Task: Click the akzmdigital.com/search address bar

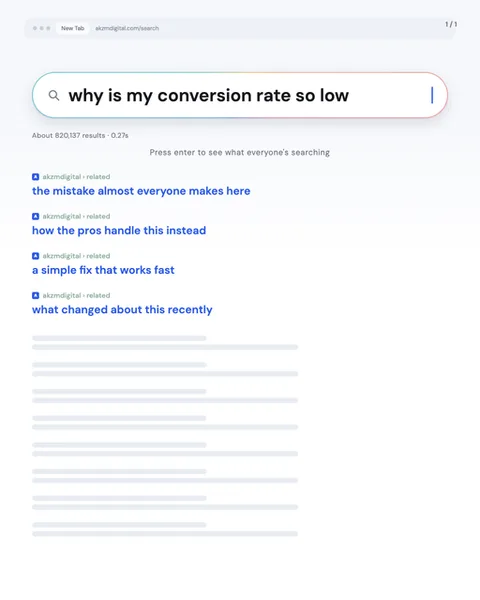Action: click(x=127, y=28)
